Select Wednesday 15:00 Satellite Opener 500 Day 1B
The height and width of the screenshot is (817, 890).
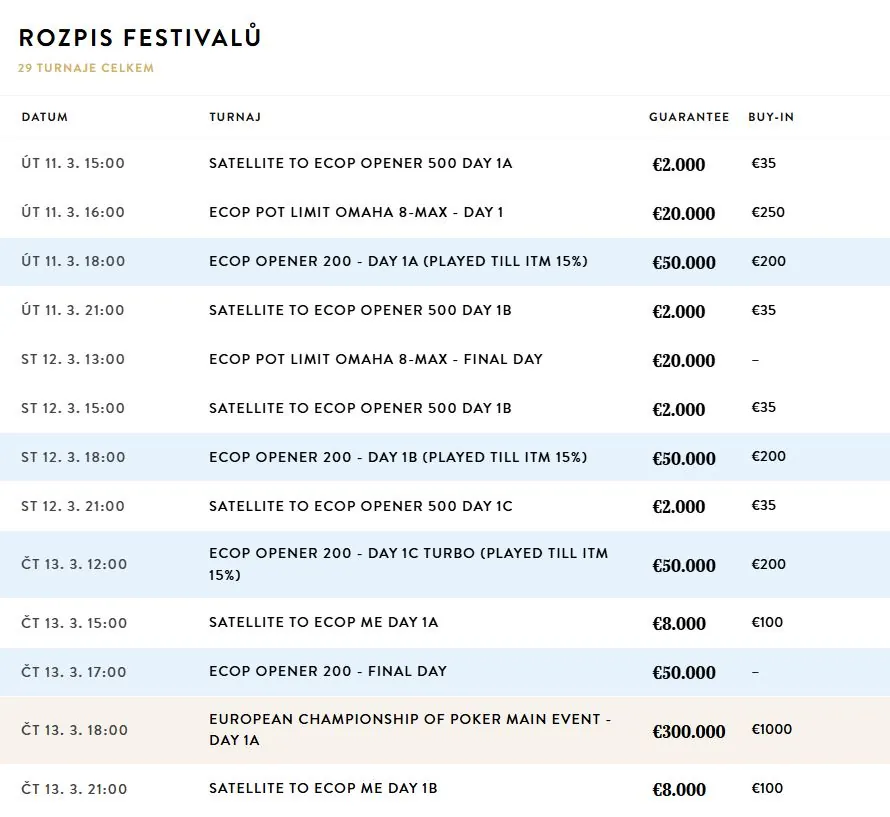click(x=445, y=408)
